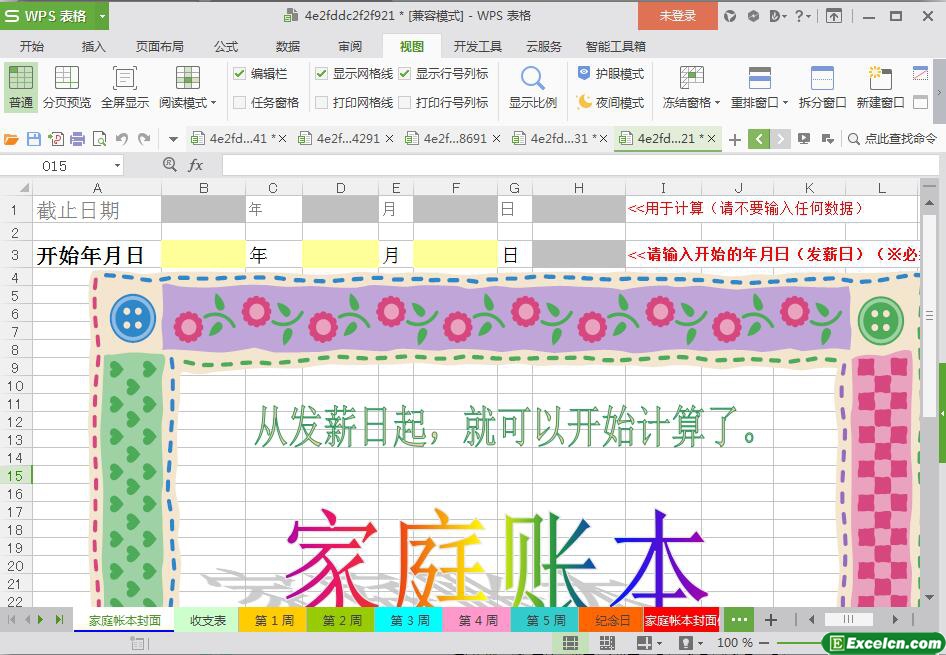The width and height of the screenshot is (946, 655).
Task: Switch to Normal view (普通) in ribbon
Action: click(21, 87)
